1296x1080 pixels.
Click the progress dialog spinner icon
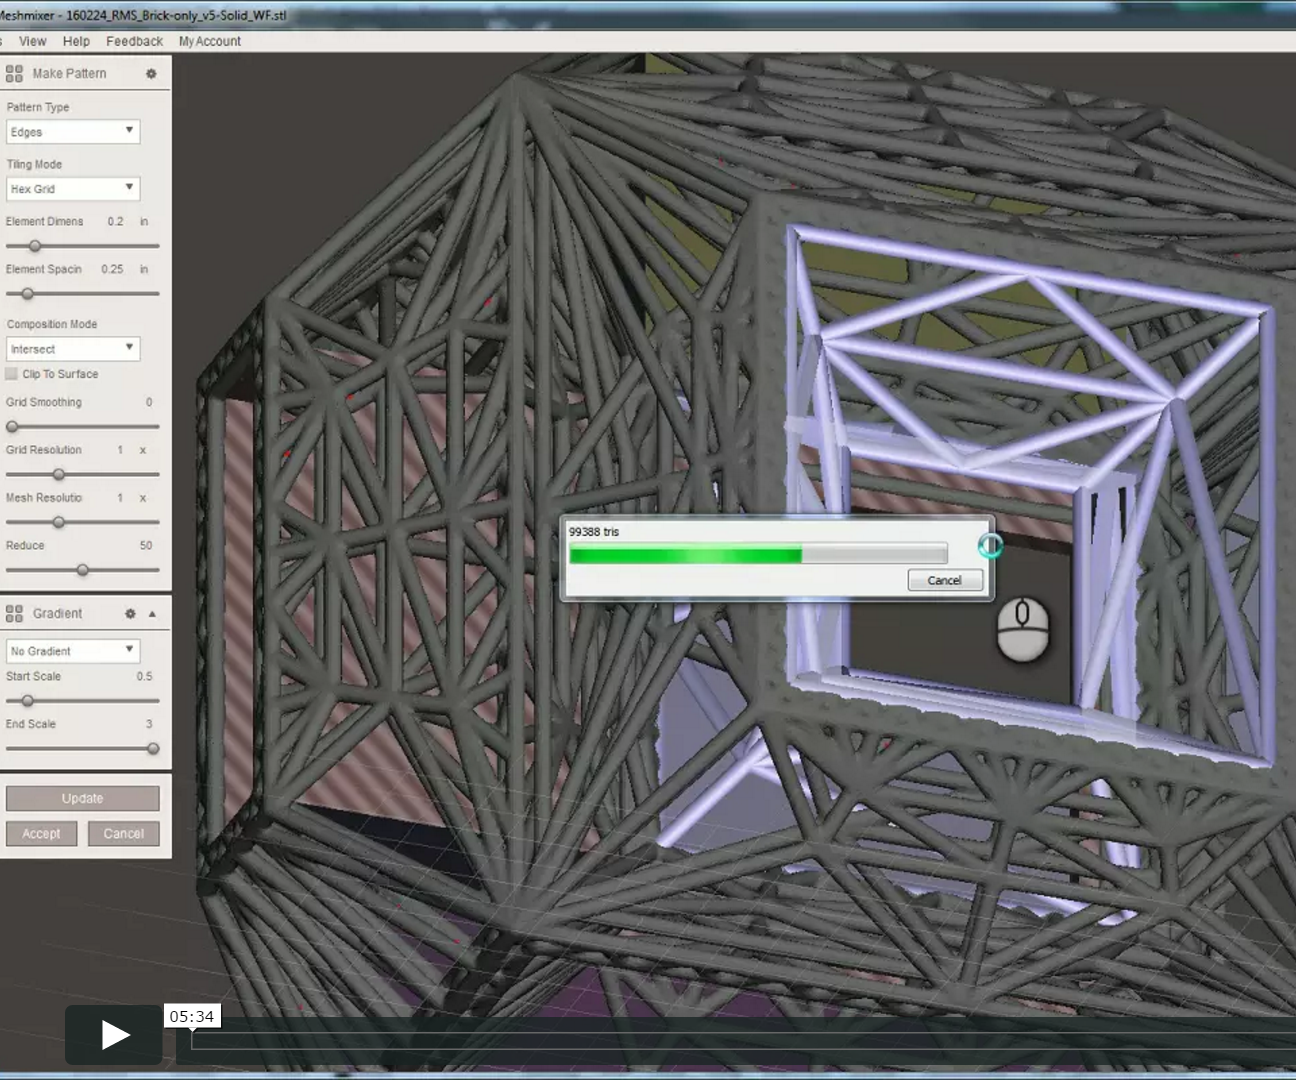click(991, 544)
